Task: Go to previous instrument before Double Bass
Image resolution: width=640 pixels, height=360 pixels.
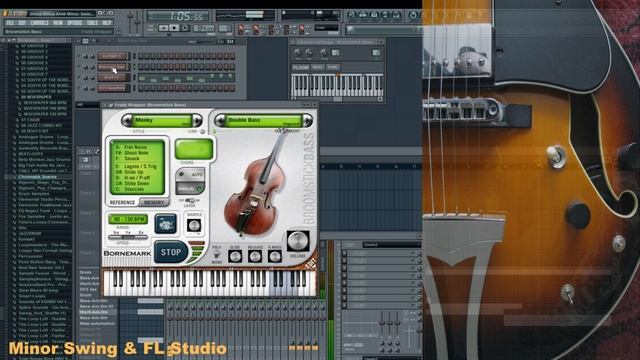Action: pos(220,120)
